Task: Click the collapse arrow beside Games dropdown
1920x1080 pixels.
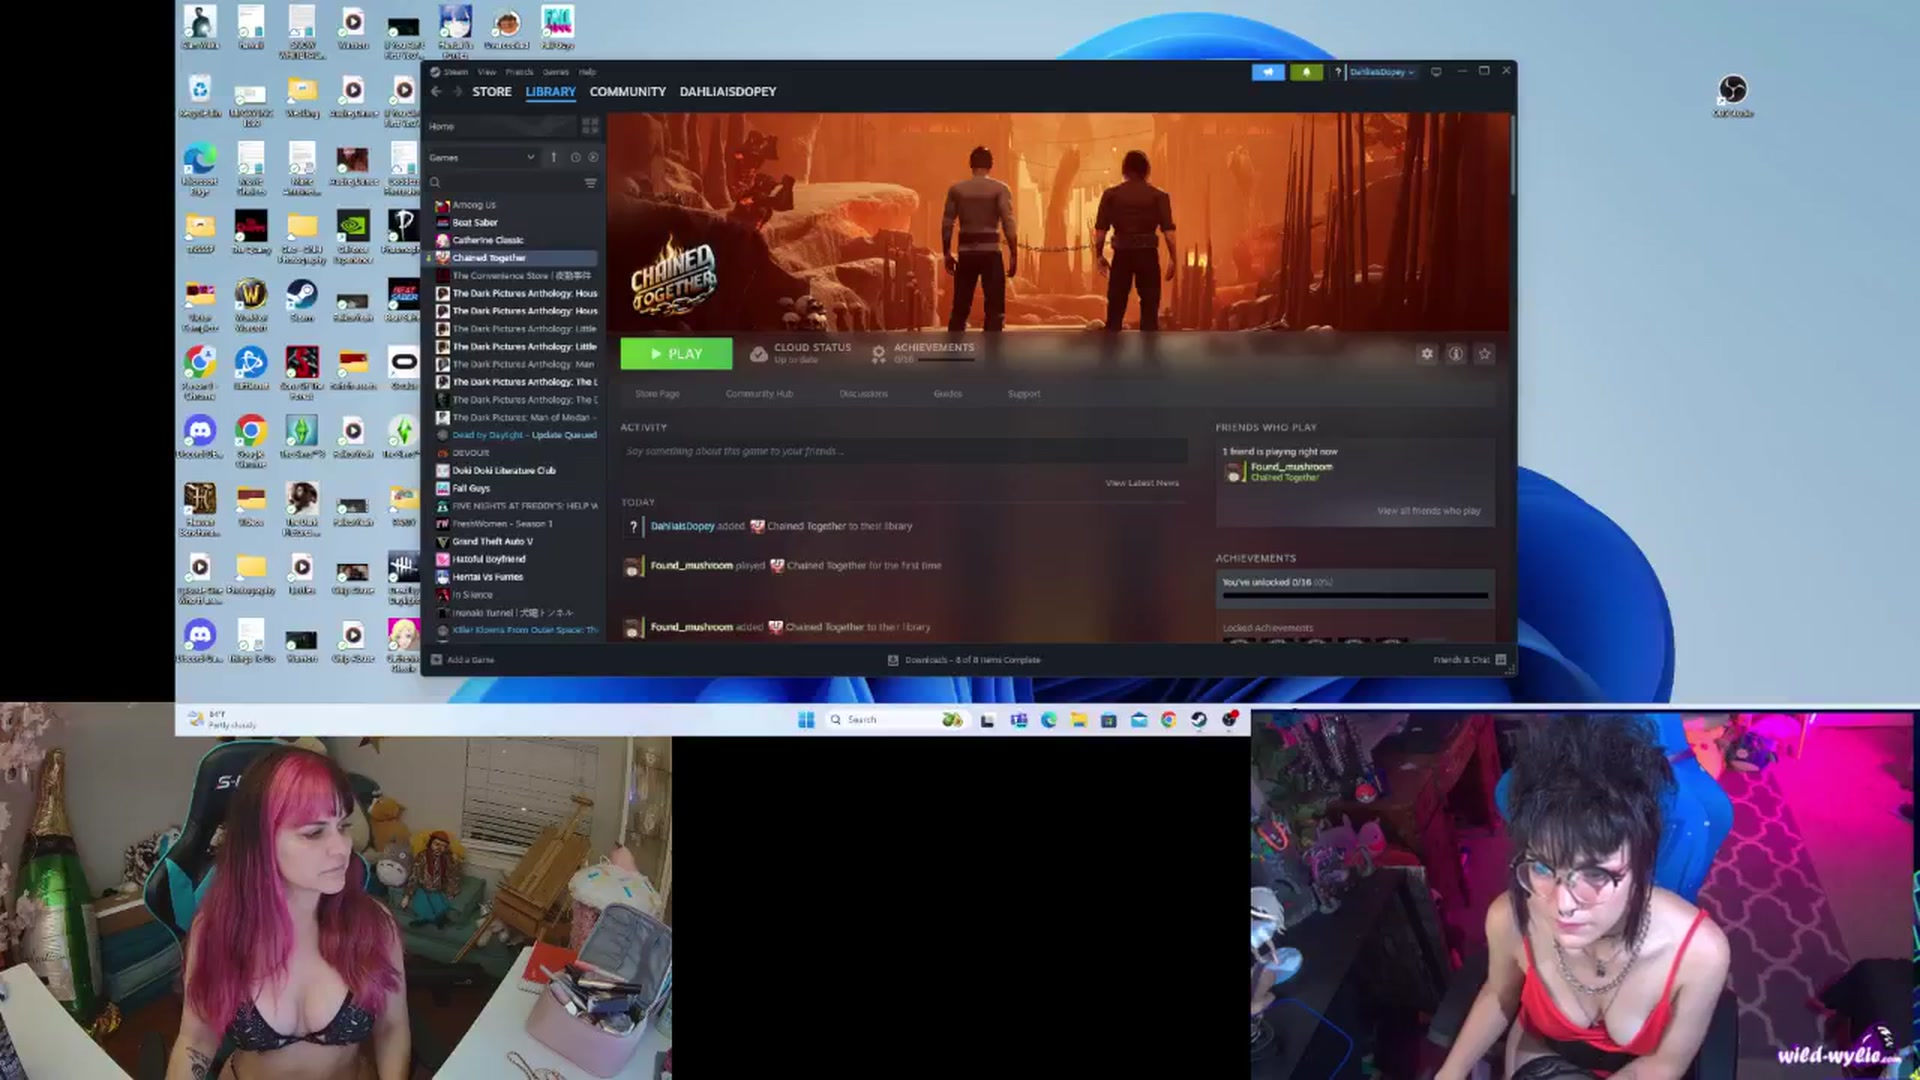Action: pyautogui.click(x=554, y=157)
